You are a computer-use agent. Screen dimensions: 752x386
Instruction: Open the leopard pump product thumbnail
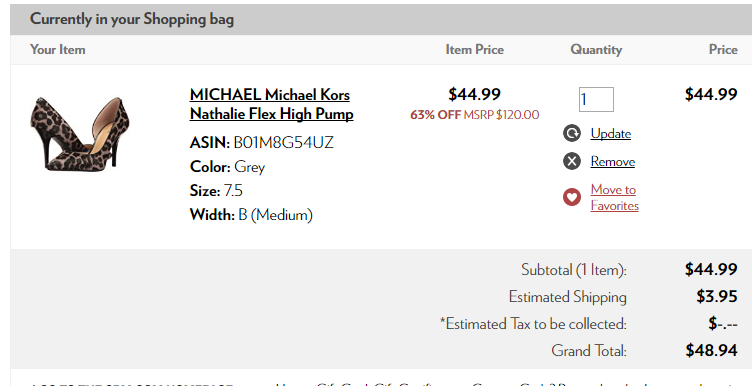point(80,134)
